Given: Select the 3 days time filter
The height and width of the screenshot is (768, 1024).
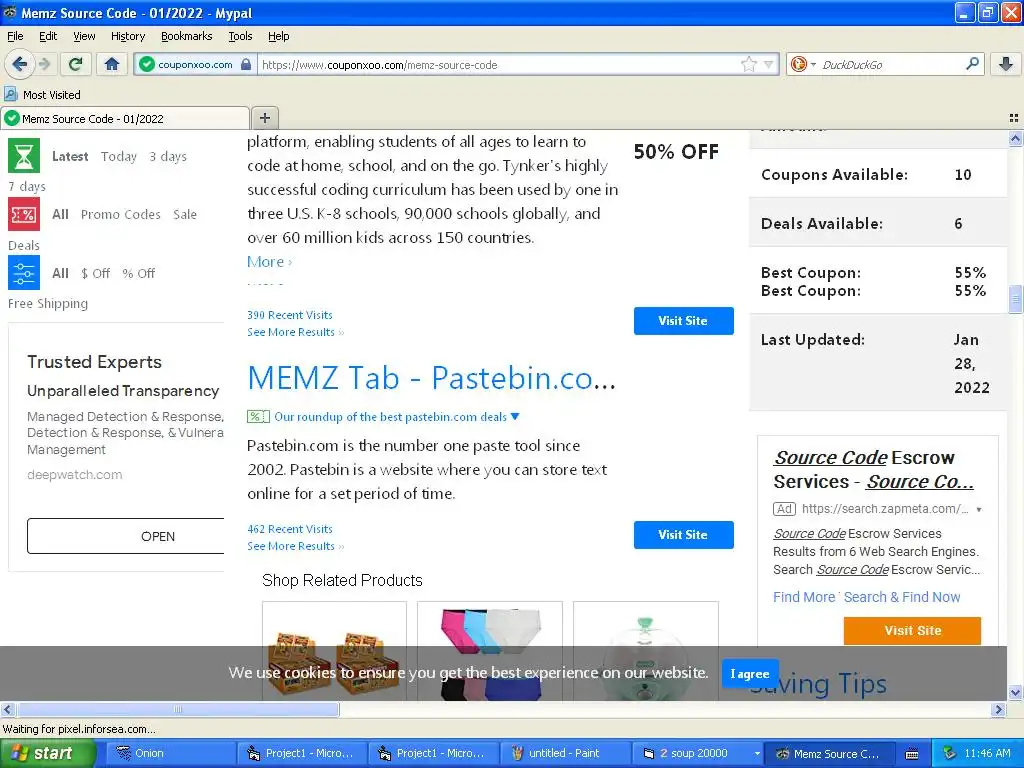Looking at the screenshot, I should [168, 156].
